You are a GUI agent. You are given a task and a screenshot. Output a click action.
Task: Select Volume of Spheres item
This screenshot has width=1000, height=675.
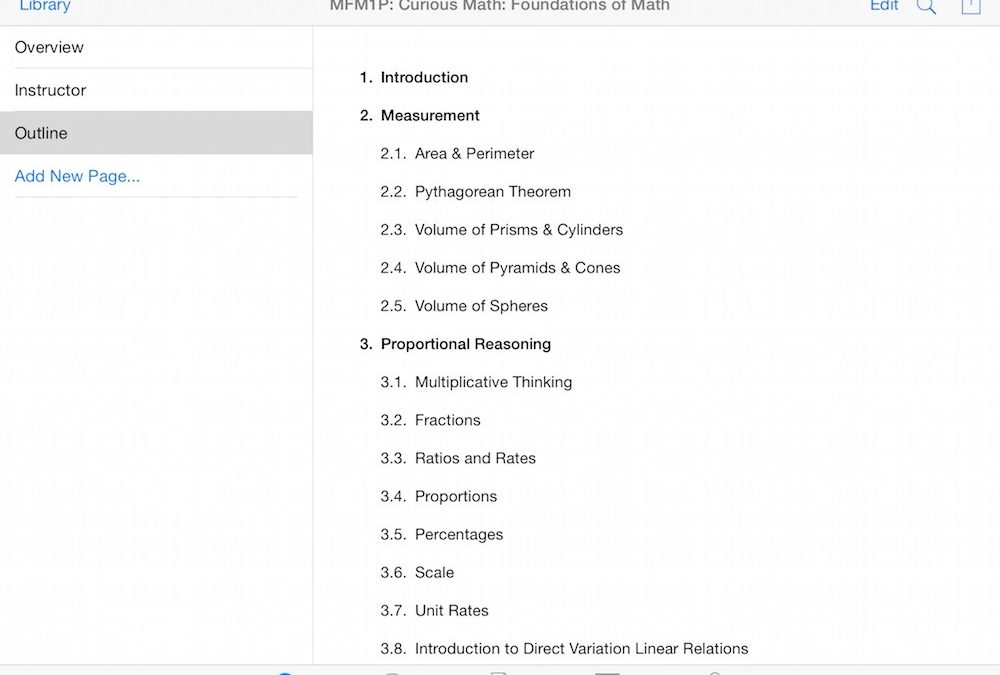(x=481, y=305)
